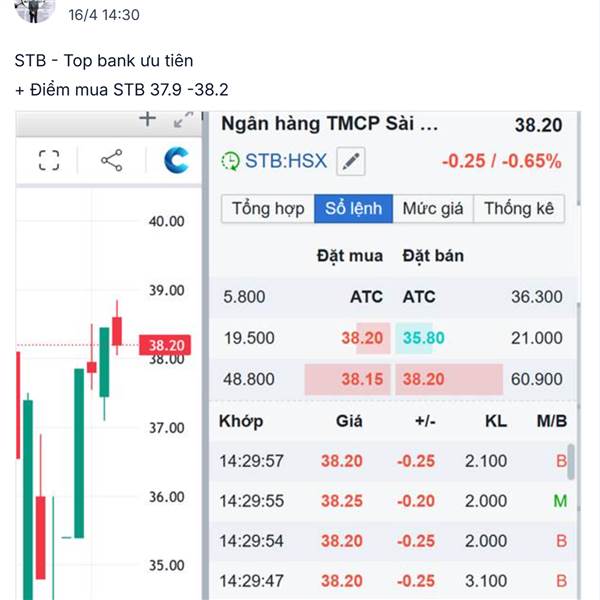
Task: Click the share icon above the chart
Action: pyautogui.click(x=112, y=160)
